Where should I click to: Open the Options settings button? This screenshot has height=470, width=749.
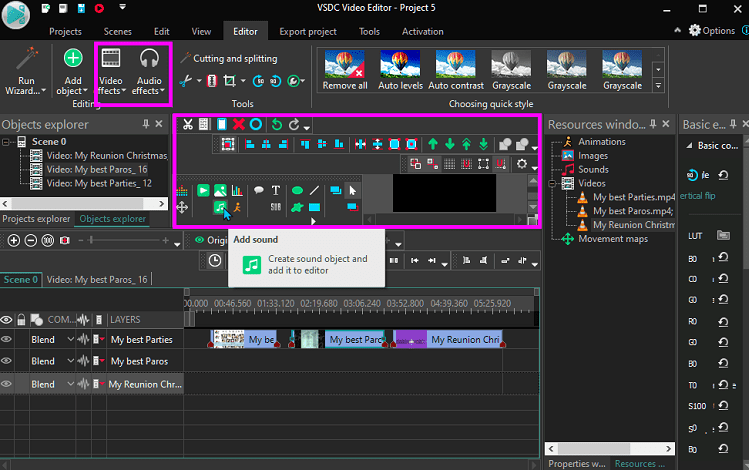coord(712,31)
